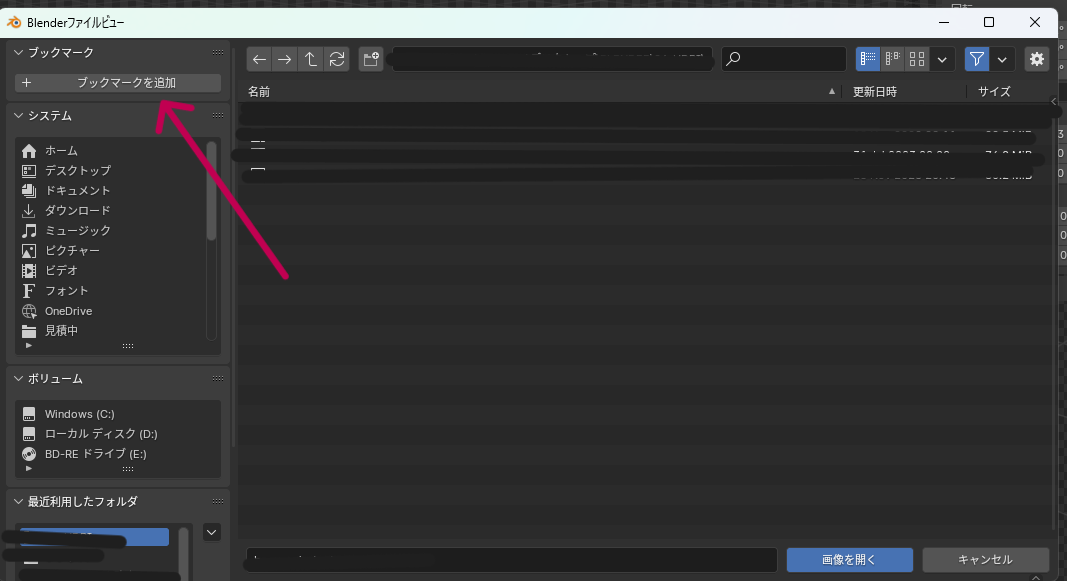Refresh the file list

coord(337,59)
